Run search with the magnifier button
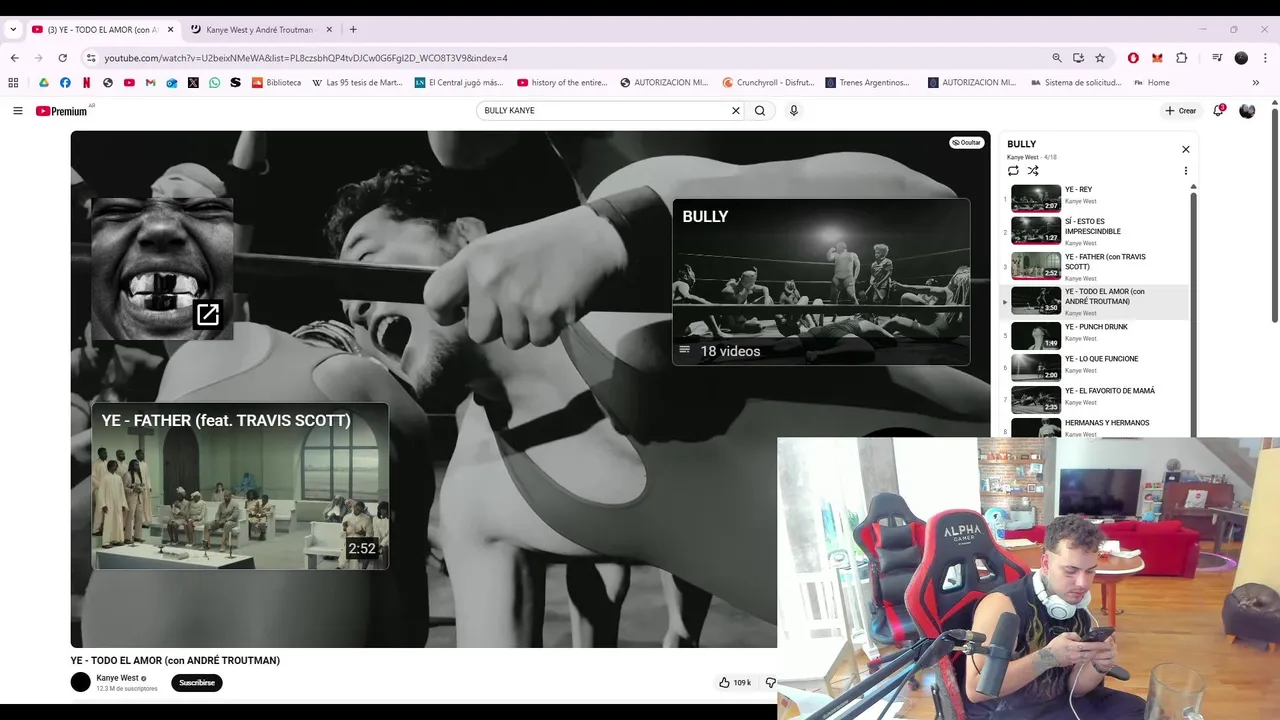This screenshot has width=1280, height=720. (x=760, y=111)
